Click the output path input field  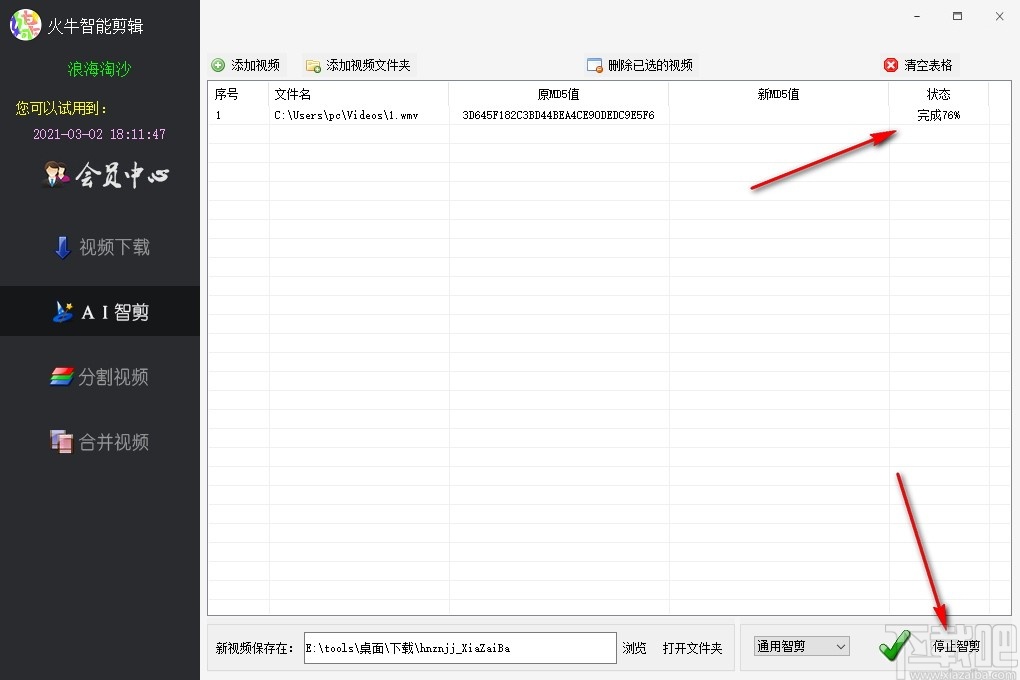[x=458, y=647]
